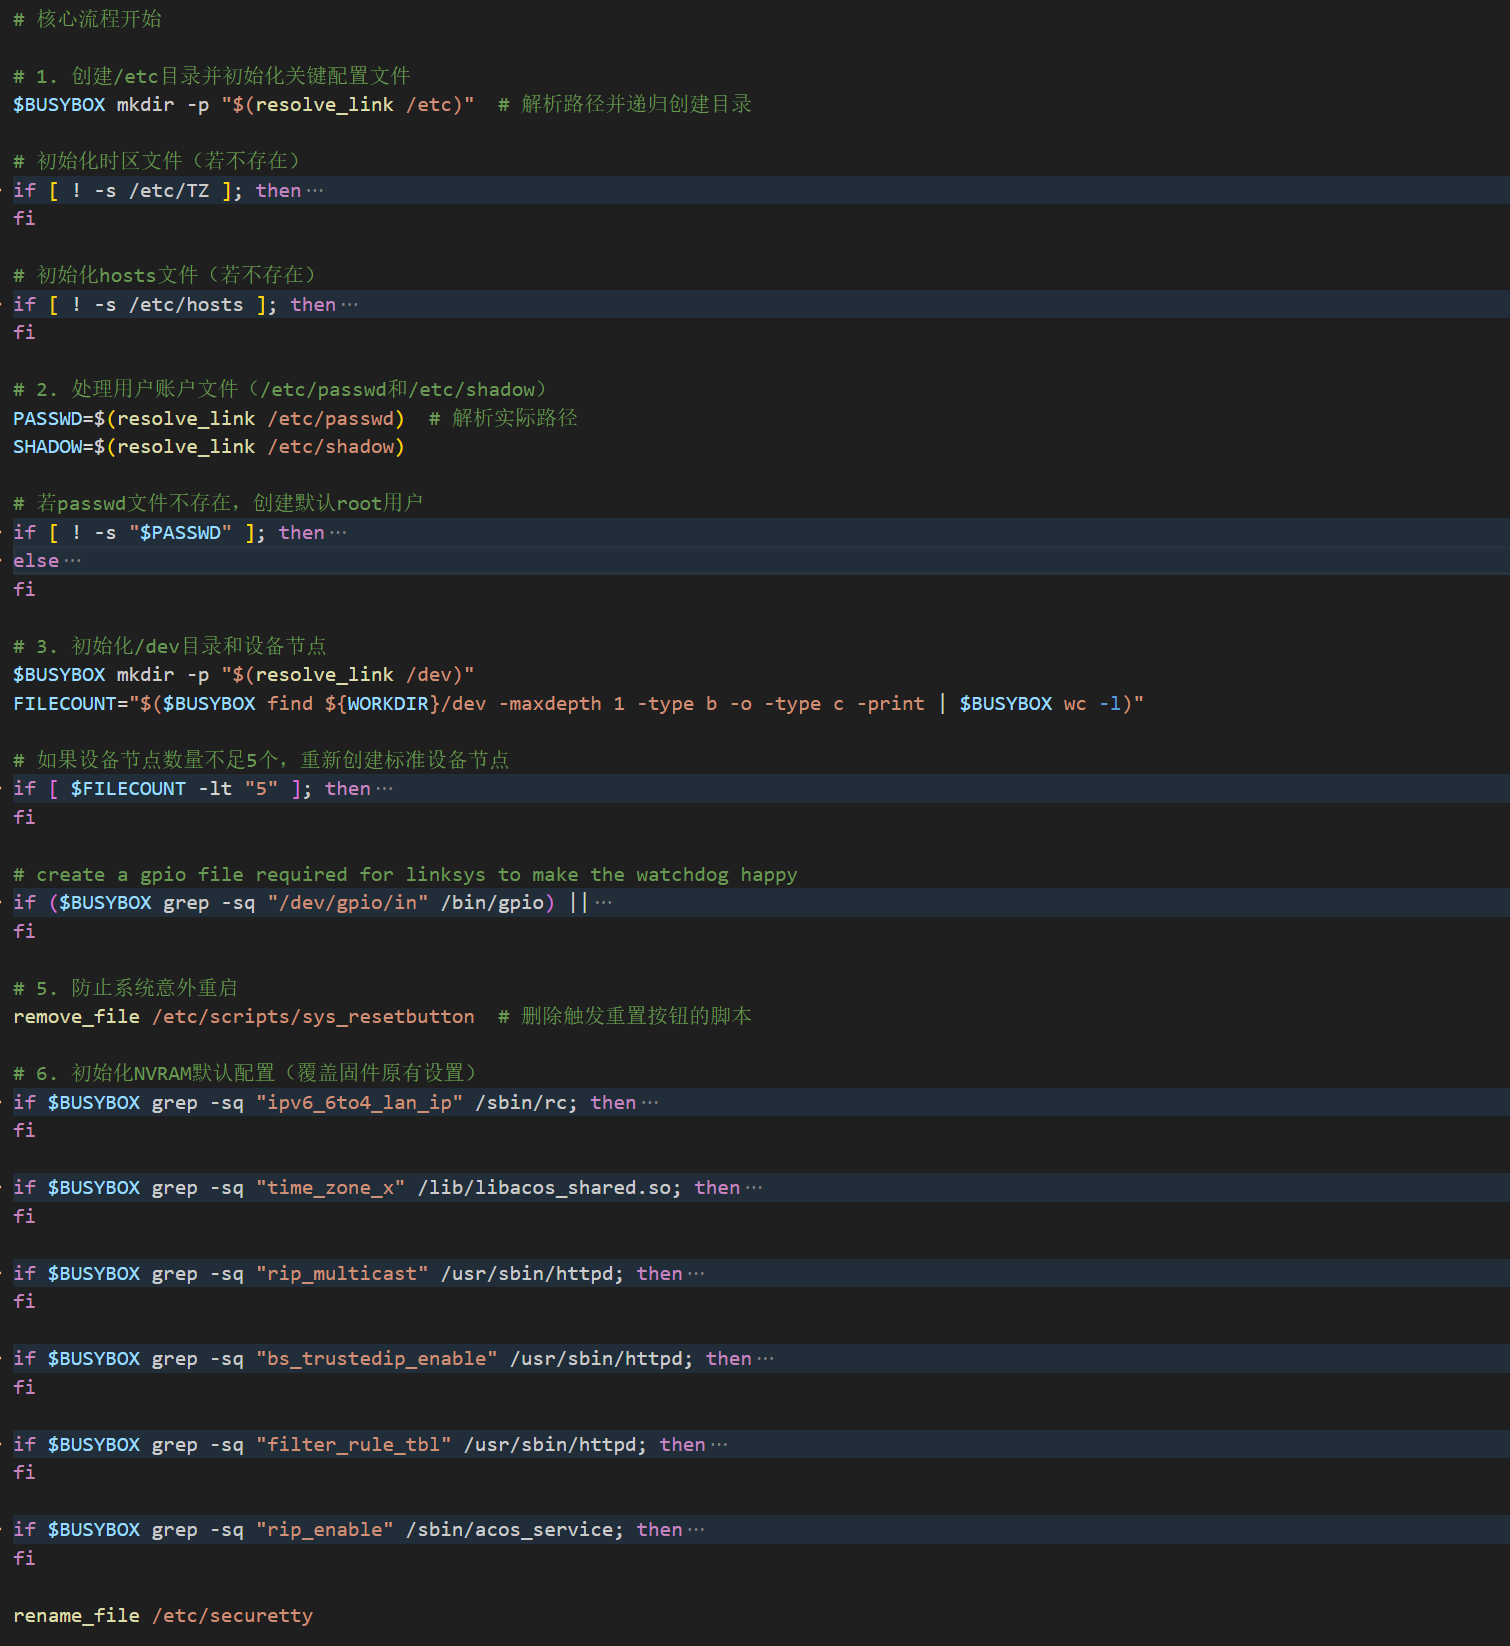Click the comment '# 若passwd文件不存在，创建默认root用户'
1510x1646 pixels.
tap(218, 503)
